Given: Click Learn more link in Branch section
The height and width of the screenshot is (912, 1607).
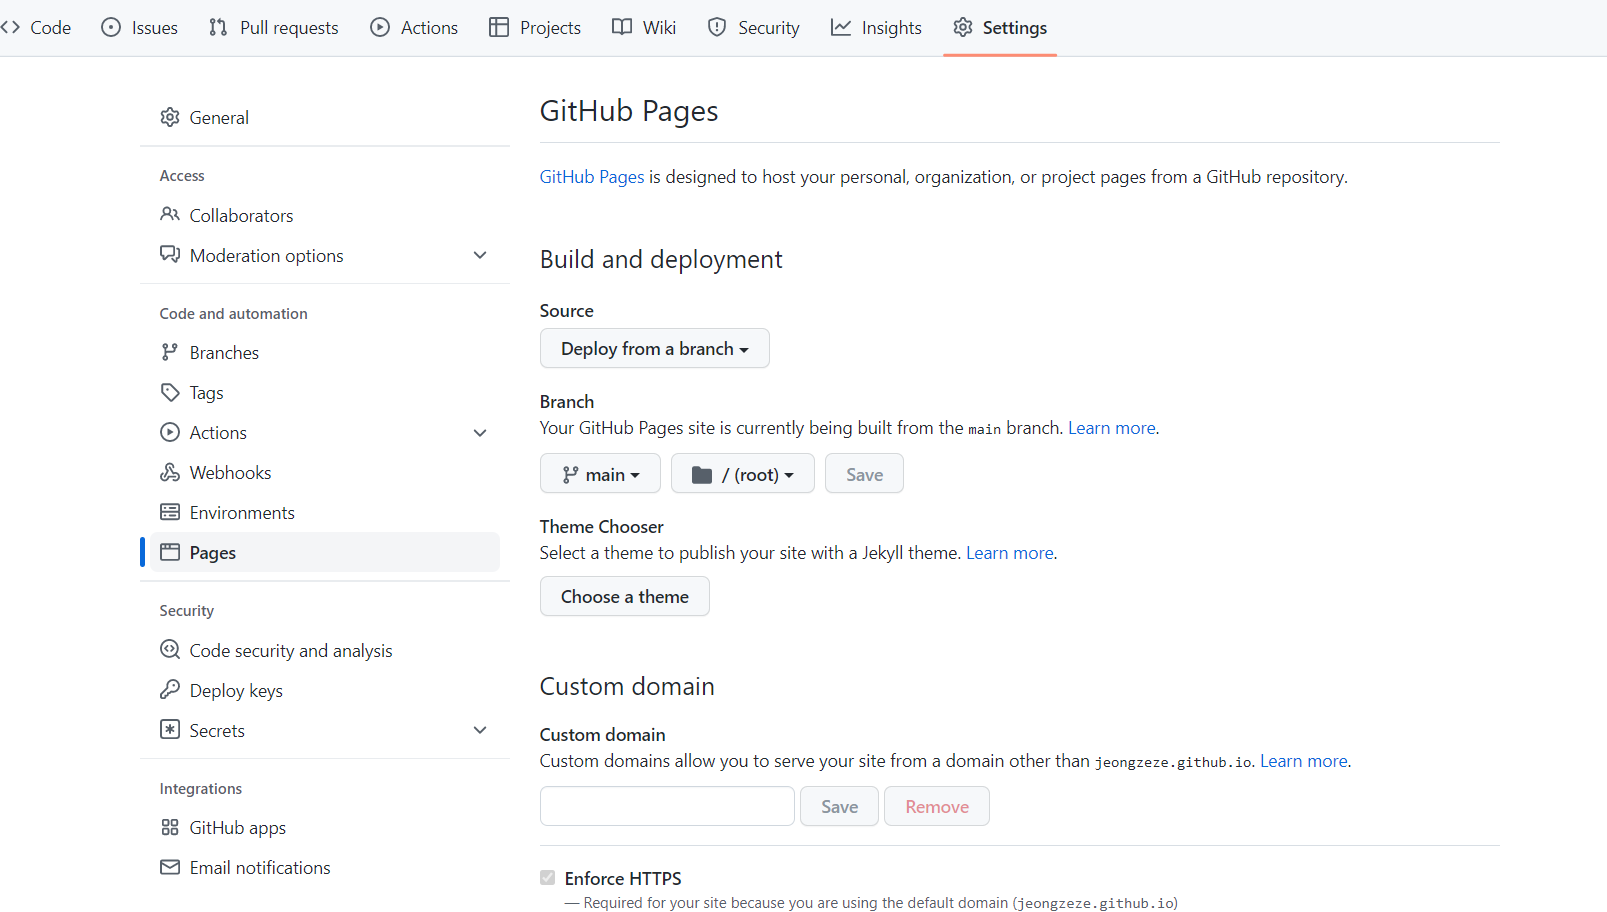Looking at the screenshot, I should tap(1112, 428).
